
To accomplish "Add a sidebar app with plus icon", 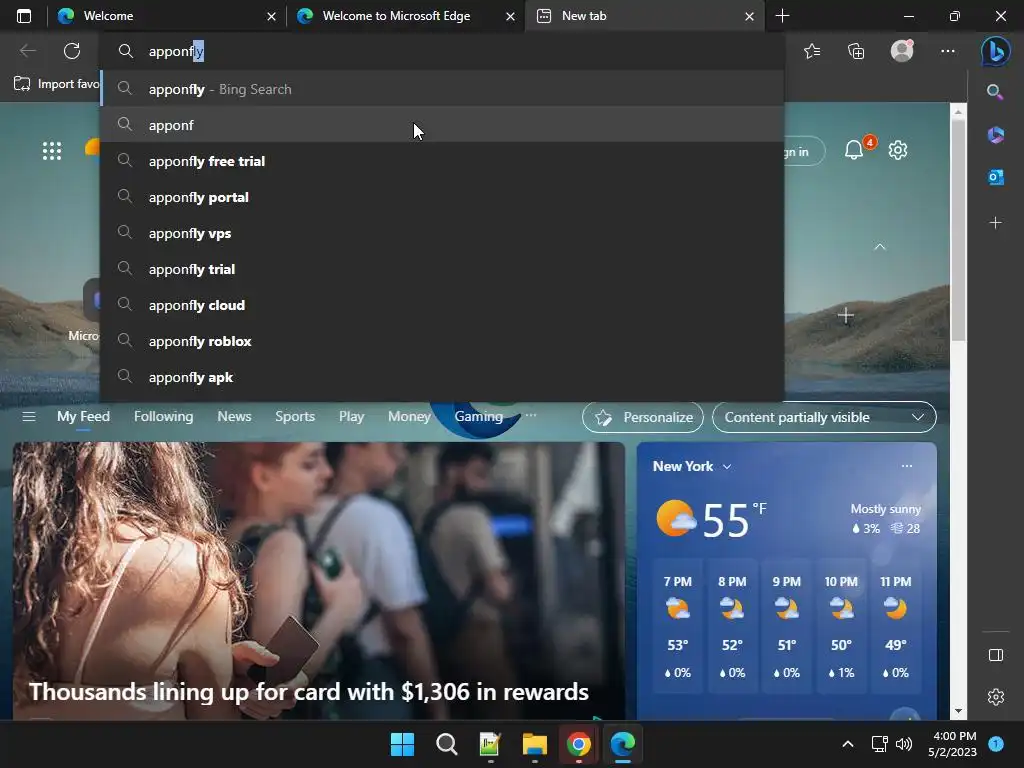I will [995, 223].
